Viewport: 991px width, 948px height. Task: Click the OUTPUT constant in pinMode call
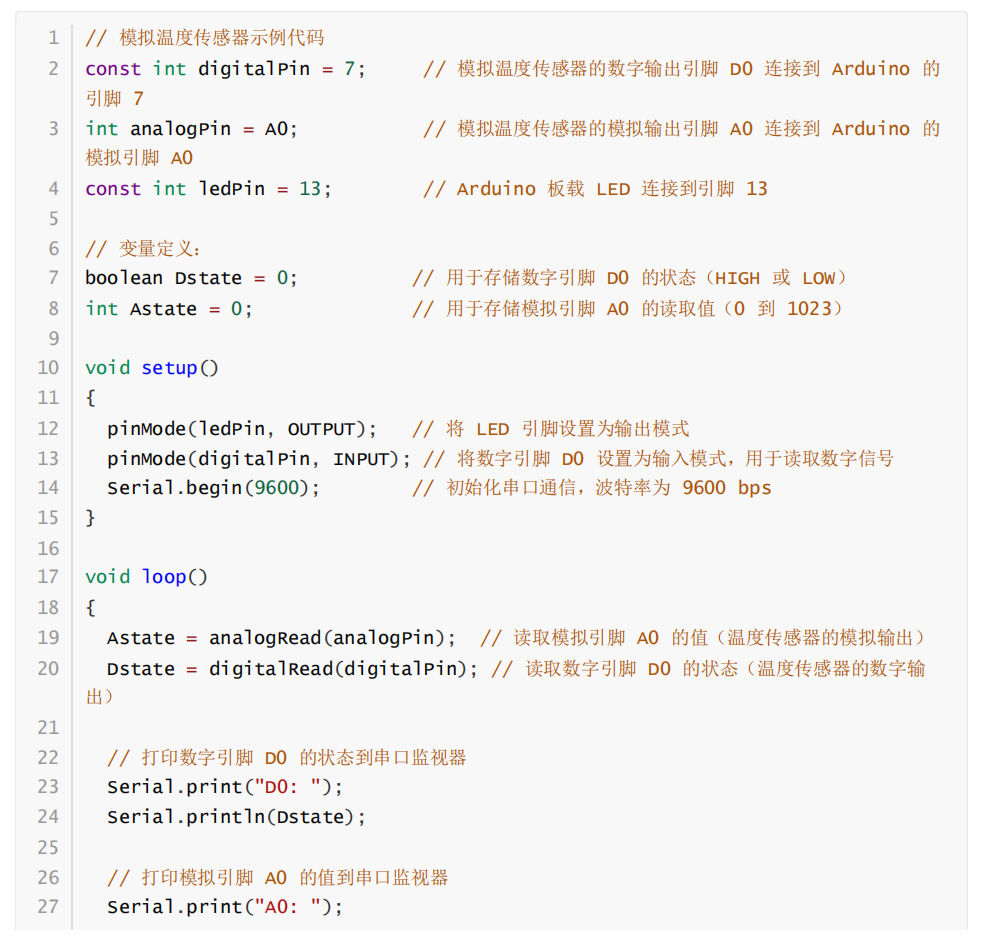tap(321, 429)
